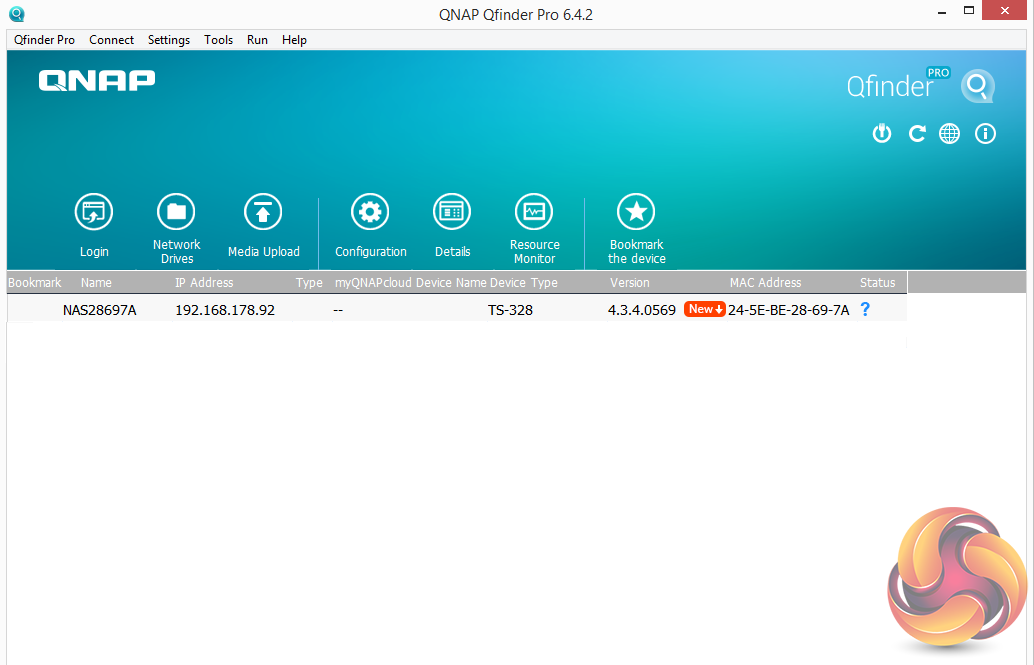
Task: Click firmware version 4.3.4.0569
Action: (642, 310)
